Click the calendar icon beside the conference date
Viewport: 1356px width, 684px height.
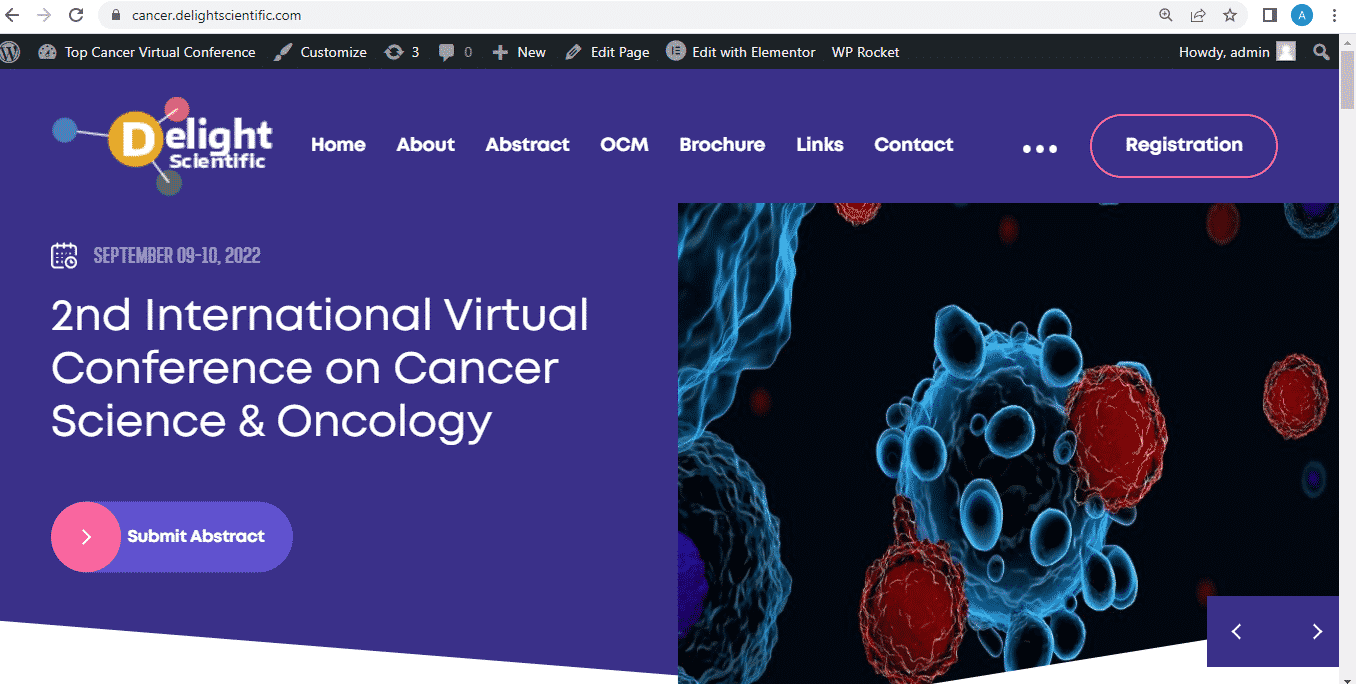pyautogui.click(x=64, y=256)
